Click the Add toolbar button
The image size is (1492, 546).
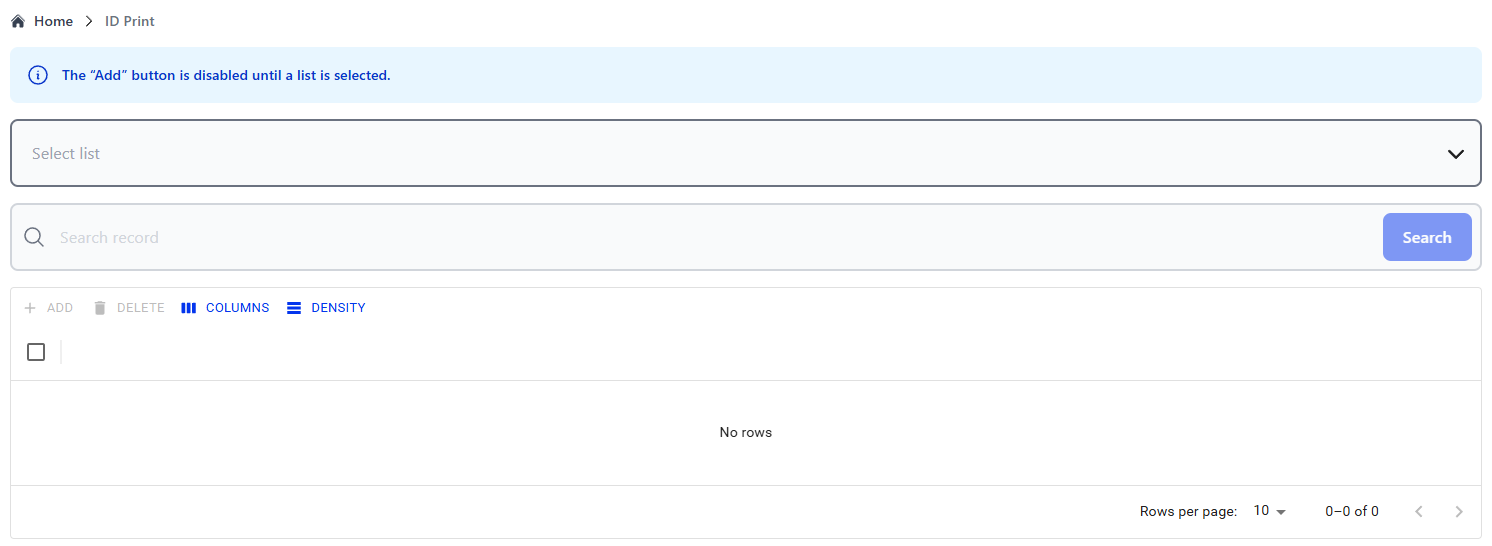[48, 308]
